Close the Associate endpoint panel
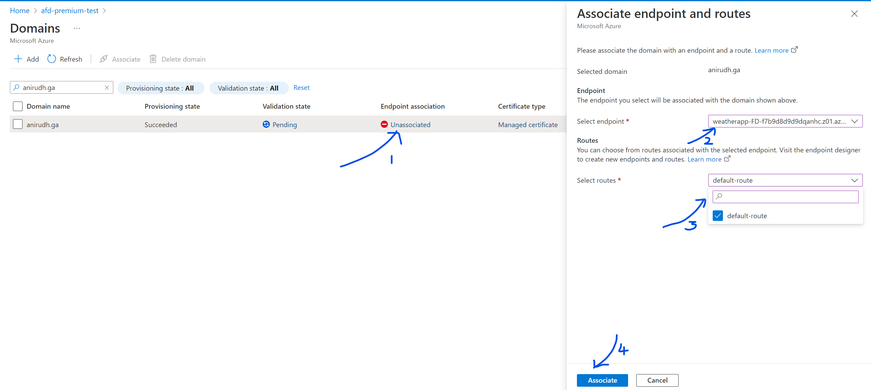This screenshot has width=871, height=390. 854,14
